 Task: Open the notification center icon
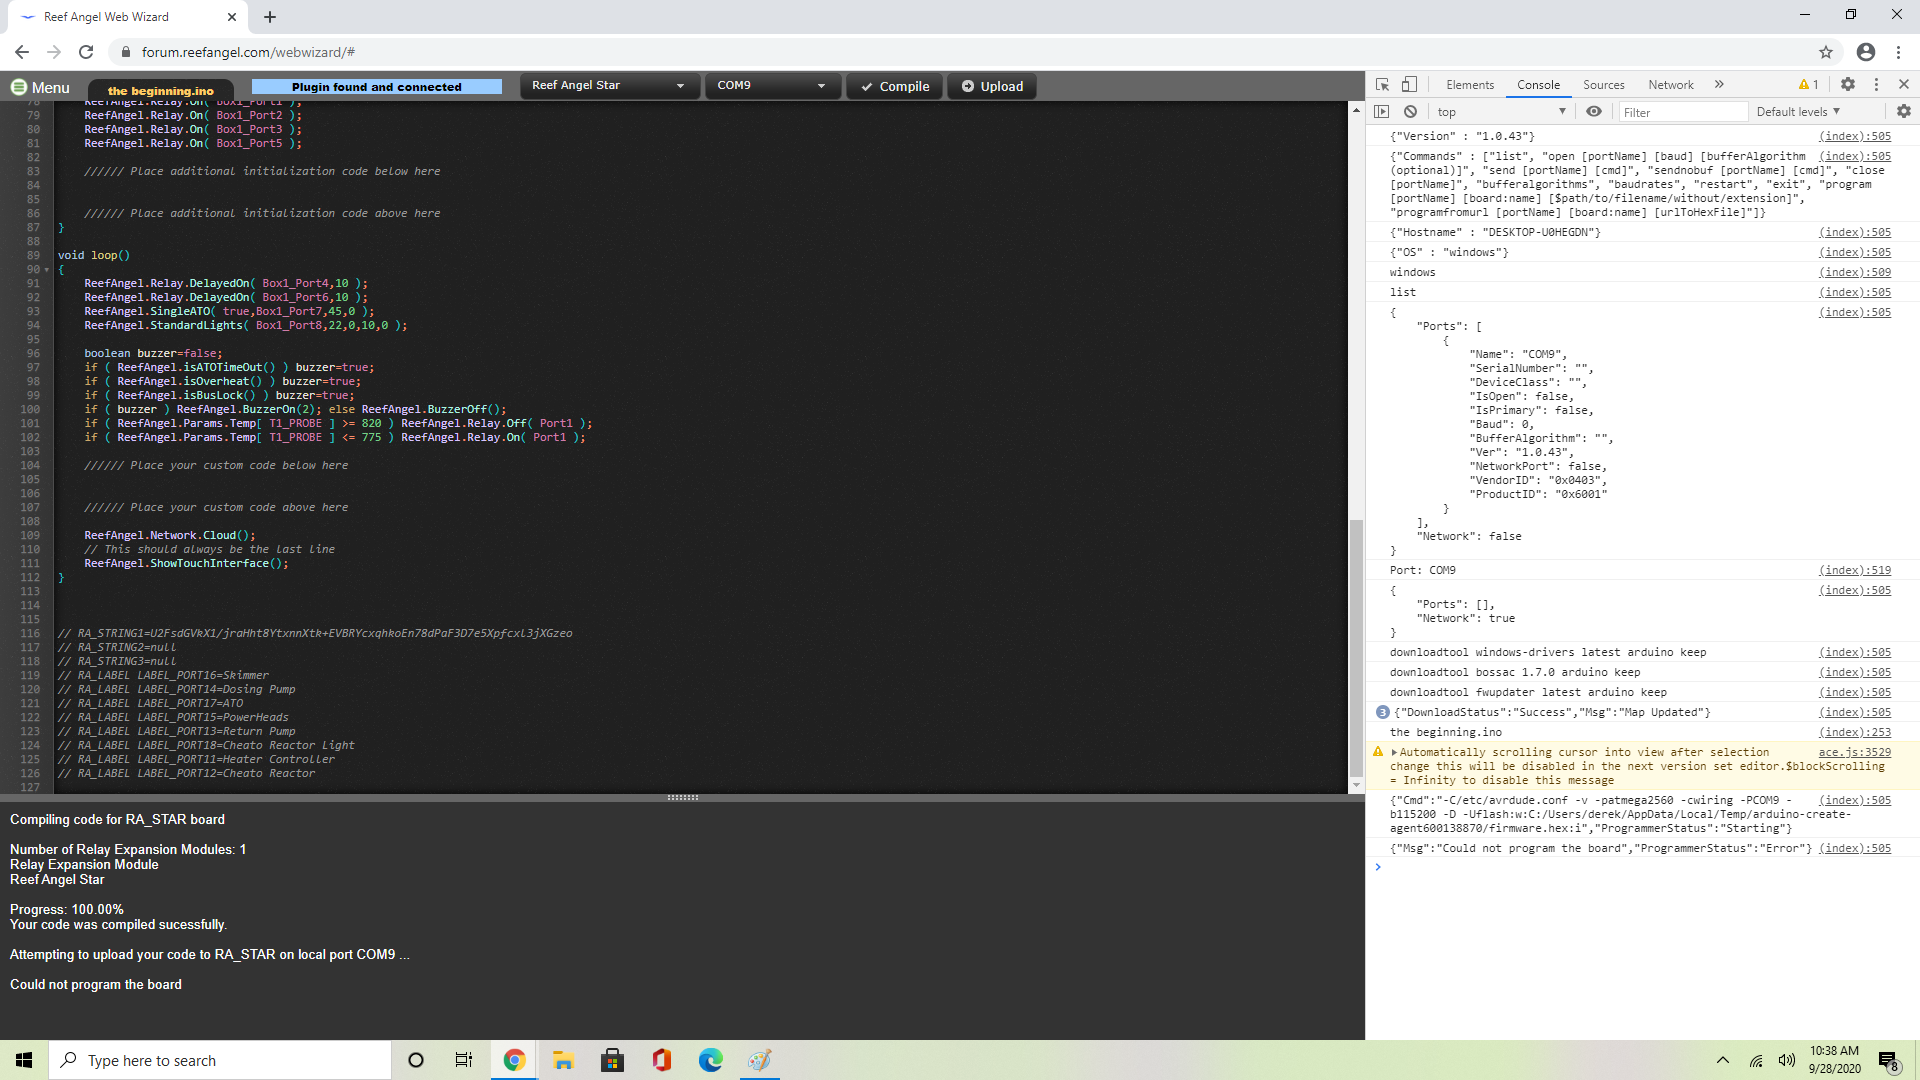pos(1888,1061)
